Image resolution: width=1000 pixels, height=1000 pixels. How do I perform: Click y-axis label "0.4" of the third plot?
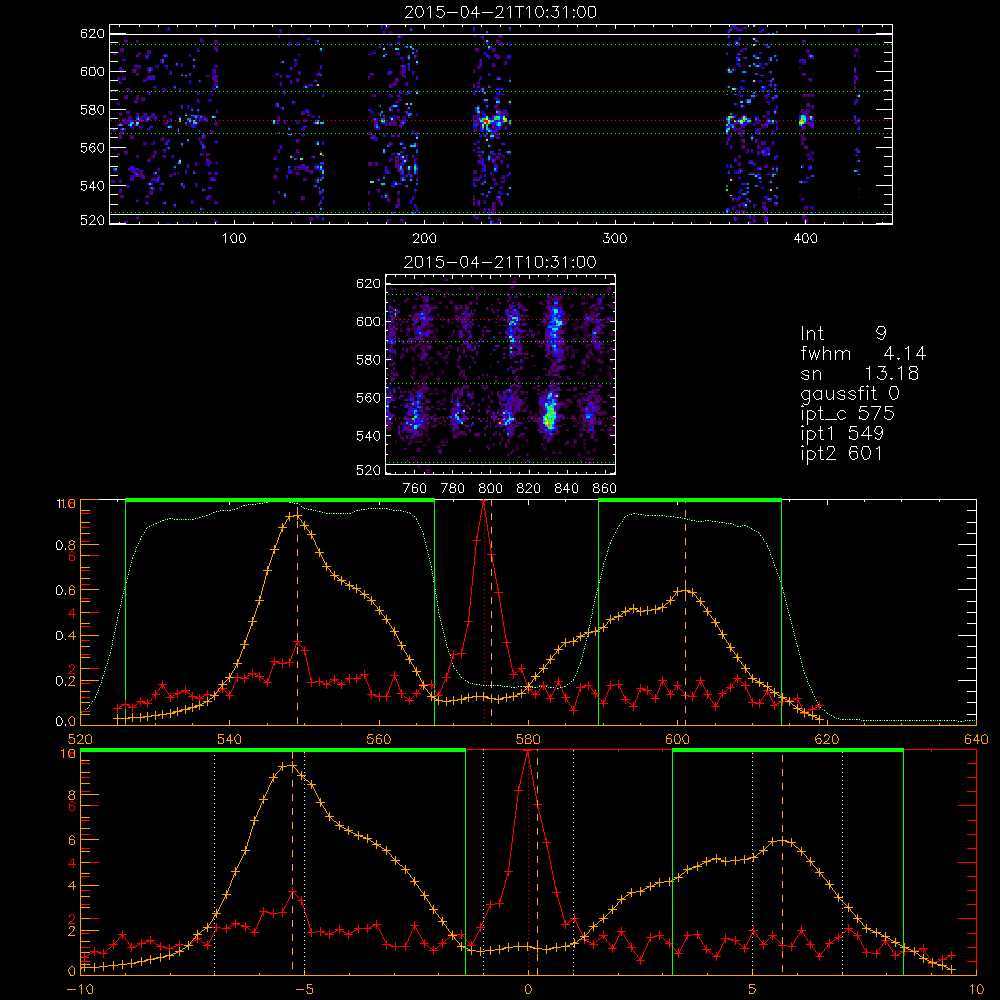(65, 636)
